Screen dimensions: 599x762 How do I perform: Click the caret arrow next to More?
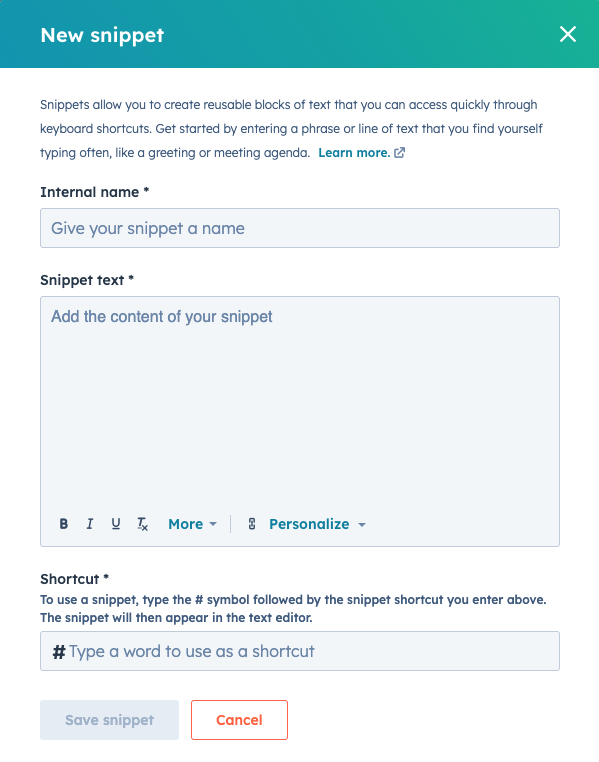coord(213,524)
